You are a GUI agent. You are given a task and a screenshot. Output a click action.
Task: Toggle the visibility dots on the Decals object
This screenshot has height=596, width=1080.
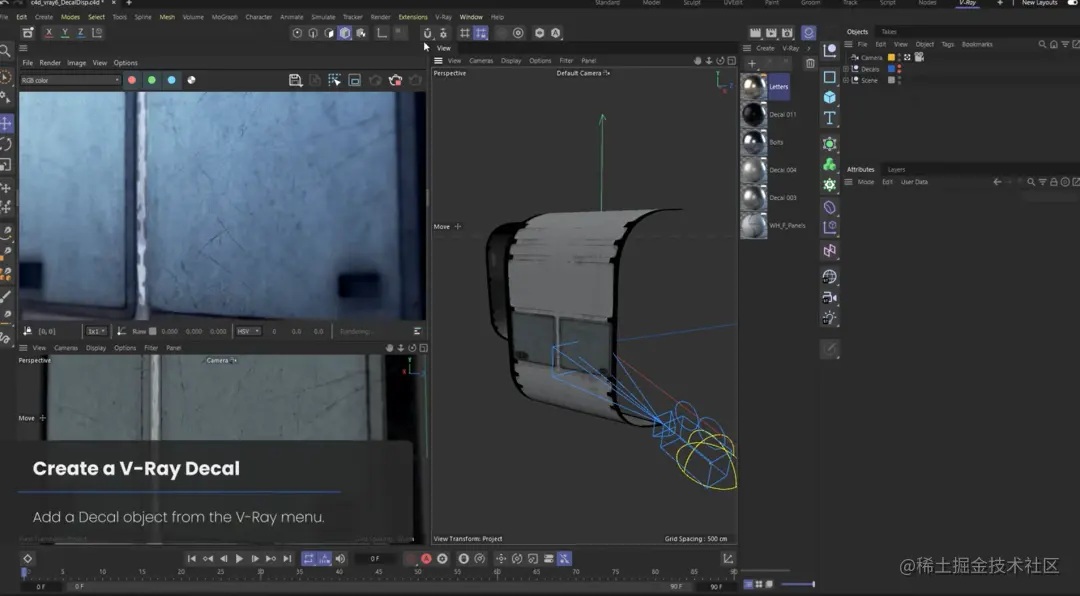click(x=901, y=69)
